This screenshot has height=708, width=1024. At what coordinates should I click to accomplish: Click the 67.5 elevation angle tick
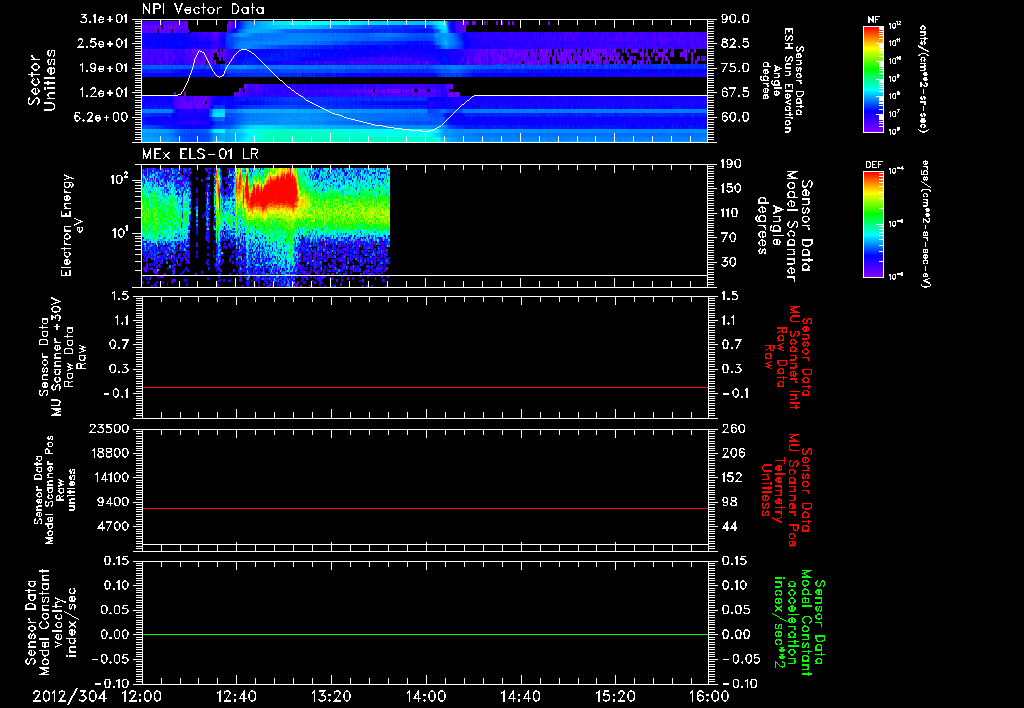(x=735, y=93)
